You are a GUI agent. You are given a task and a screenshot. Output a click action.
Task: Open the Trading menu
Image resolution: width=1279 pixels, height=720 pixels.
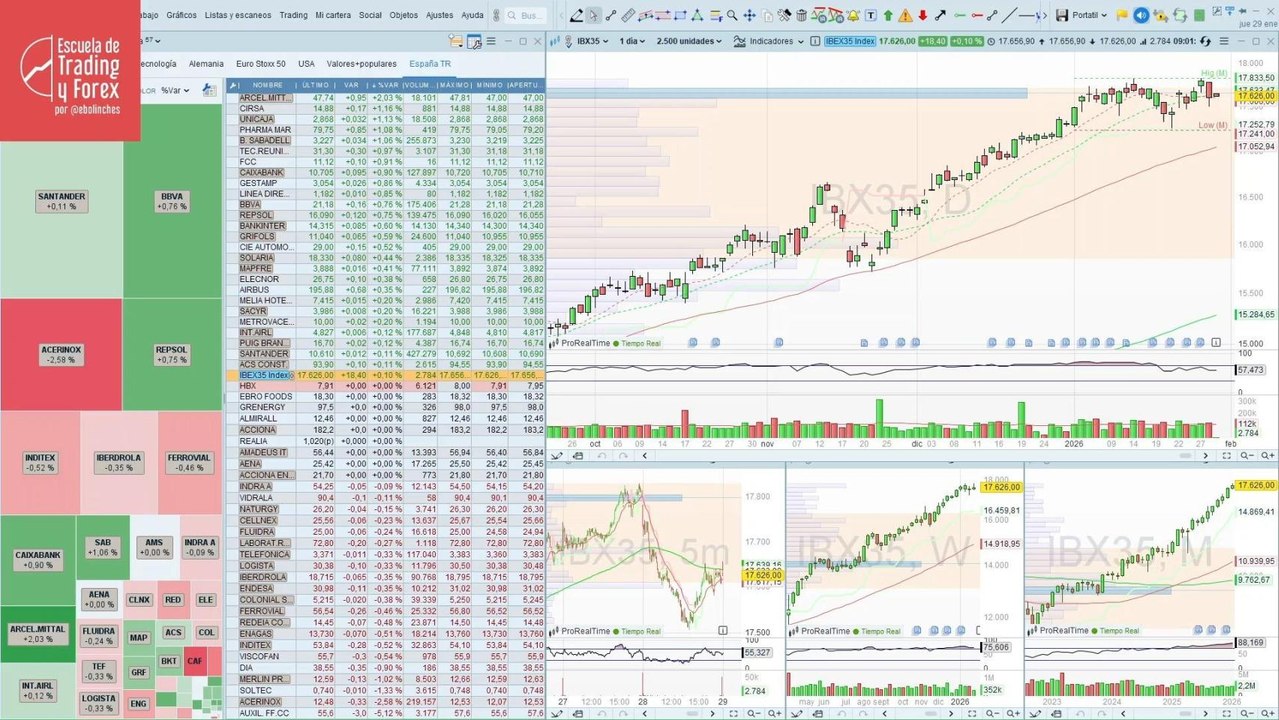tap(293, 15)
